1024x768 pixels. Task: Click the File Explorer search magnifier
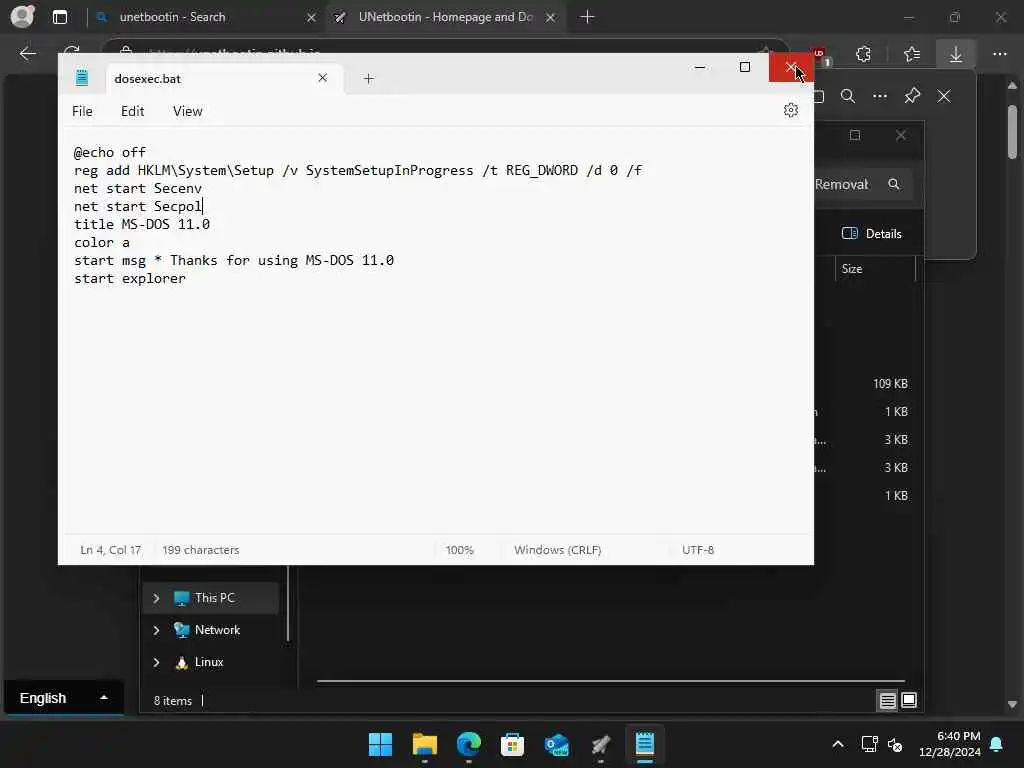(x=893, y=184)
